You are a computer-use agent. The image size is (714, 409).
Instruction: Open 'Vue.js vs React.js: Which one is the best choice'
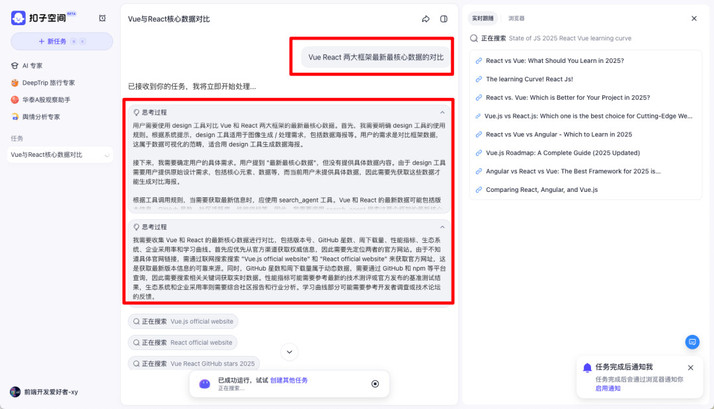588,116
